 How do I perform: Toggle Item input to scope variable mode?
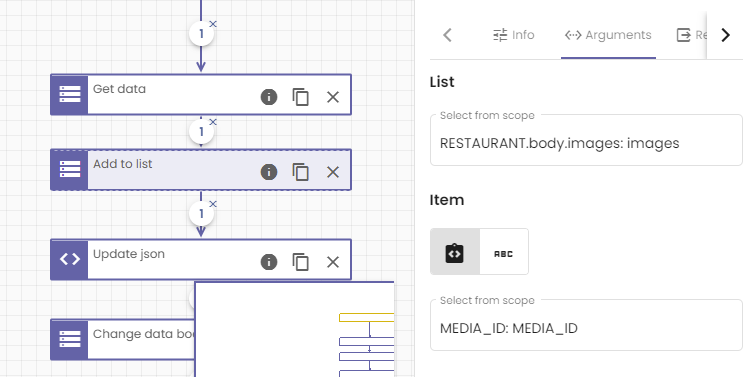[455, 252]
